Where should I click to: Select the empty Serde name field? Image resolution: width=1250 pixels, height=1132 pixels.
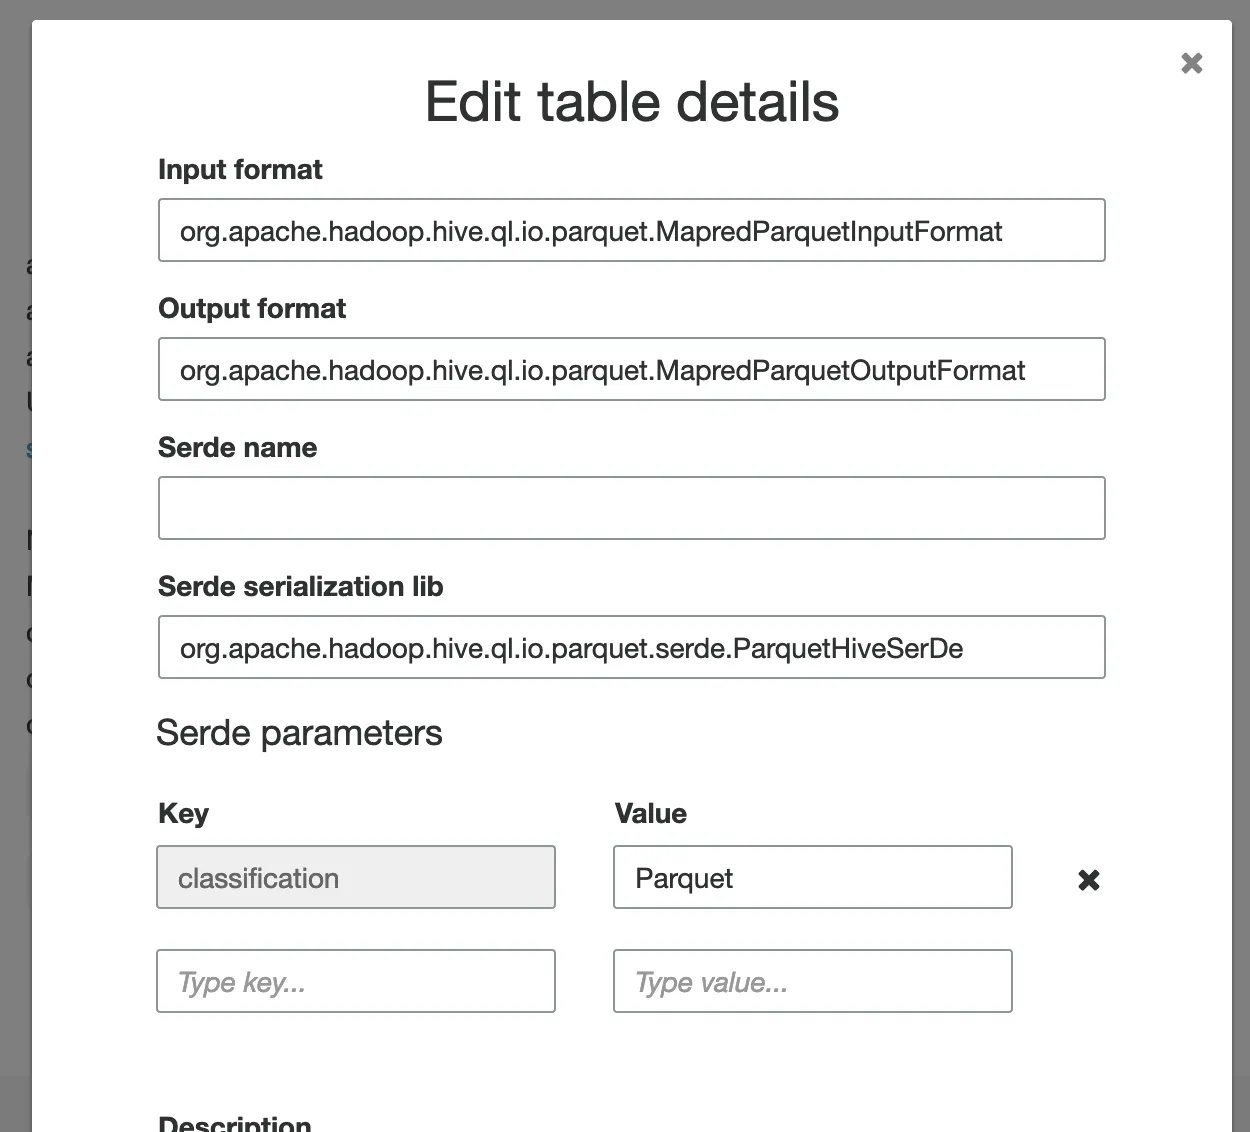[631, 508]
